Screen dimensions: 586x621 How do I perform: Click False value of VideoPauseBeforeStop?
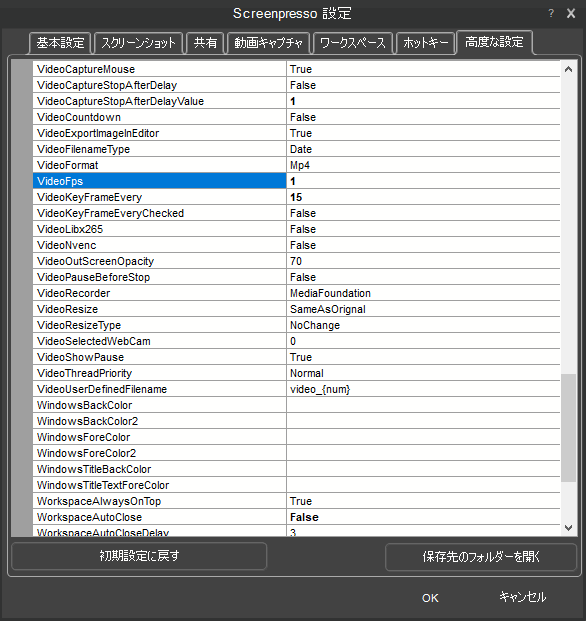click(x=423, y=277)
